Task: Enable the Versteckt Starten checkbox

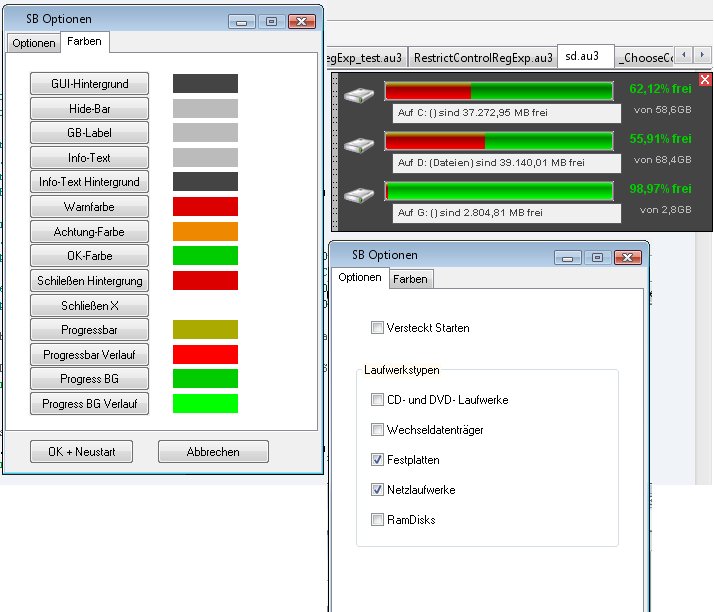Action: [x=377, y=327]
